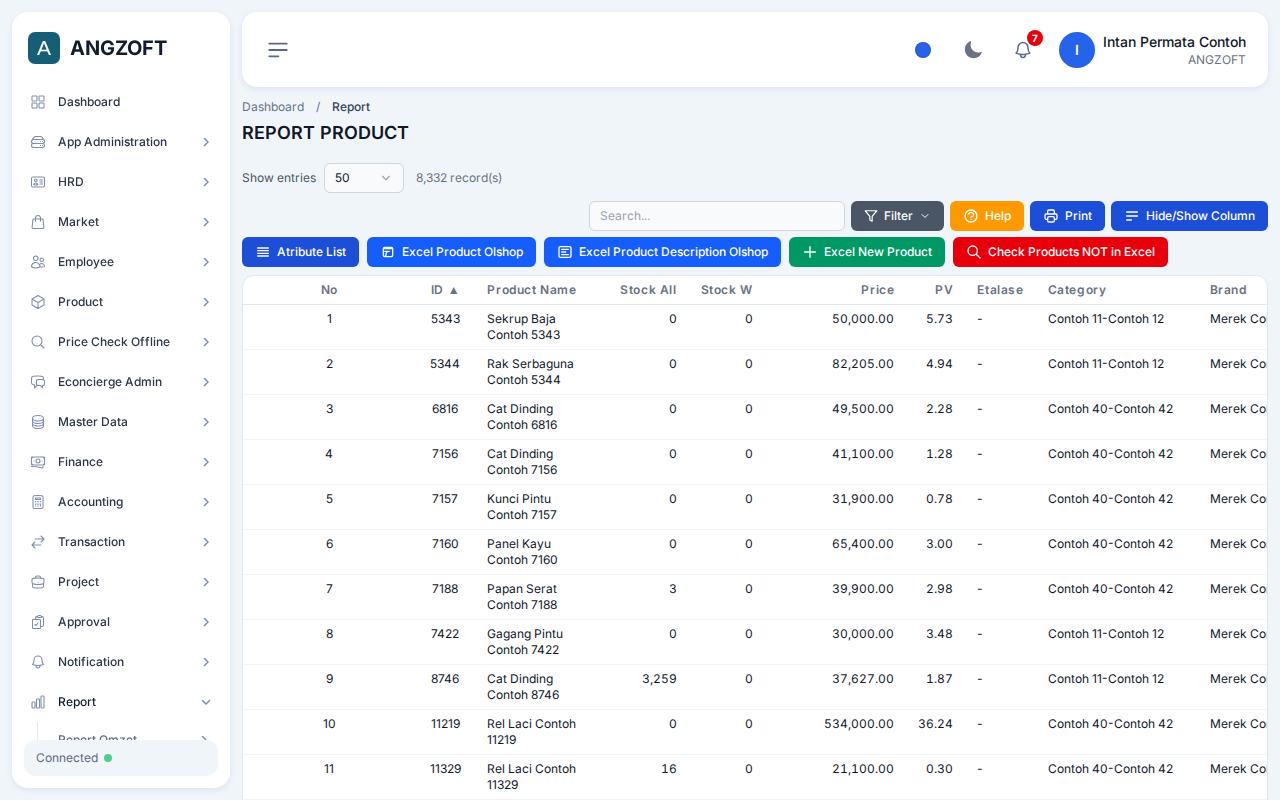The height and width of the screenshot is (800, 1280).
Task: Click the Atribute List button
Action: tap(300, 252)
